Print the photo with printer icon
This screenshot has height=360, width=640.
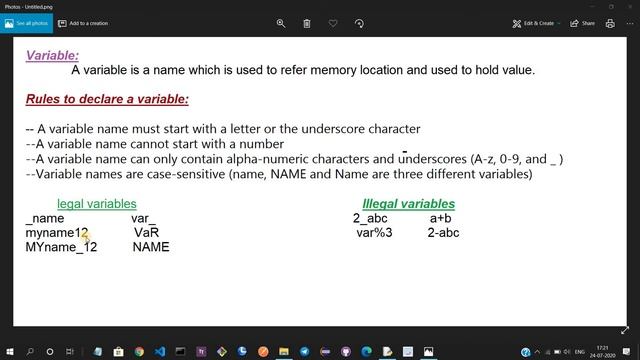[610, 23]
